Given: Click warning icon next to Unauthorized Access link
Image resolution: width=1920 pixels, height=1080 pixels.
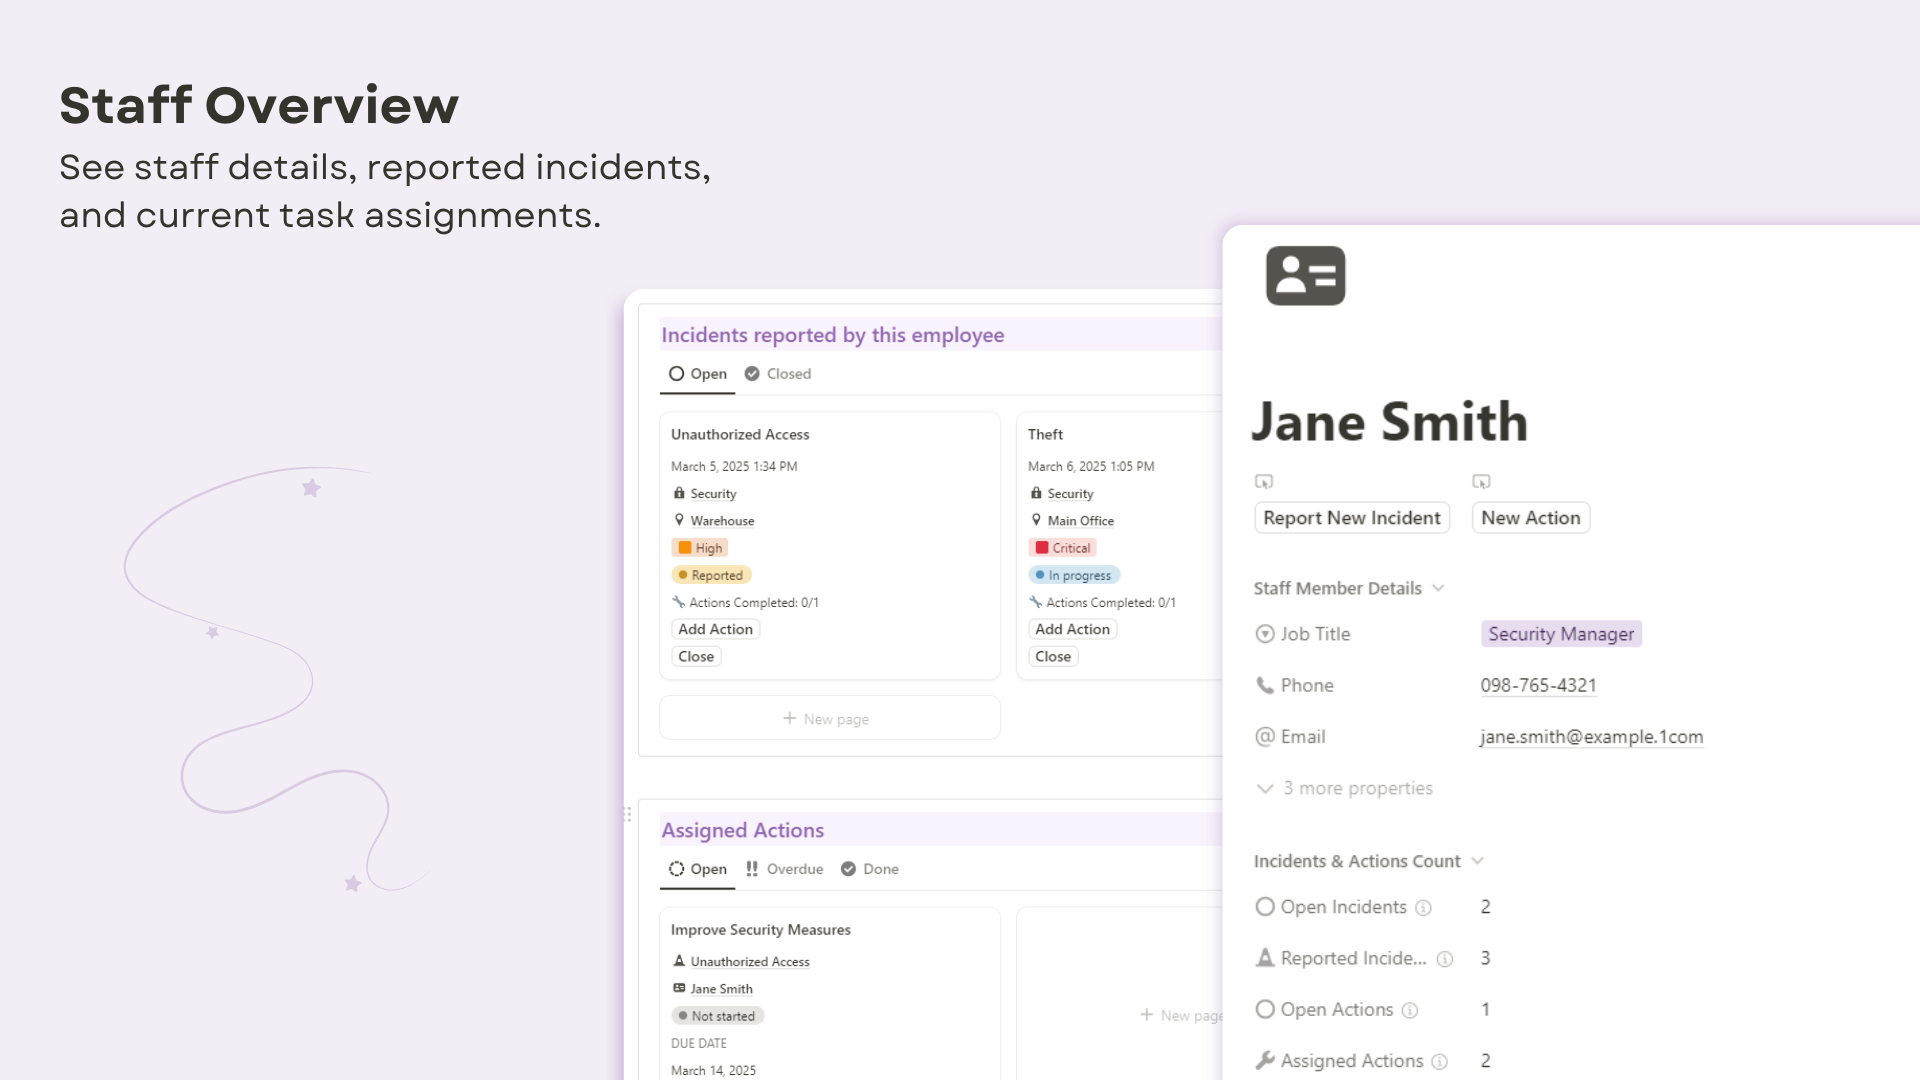Looking at the screenshot, I should [x=679, y=961].
